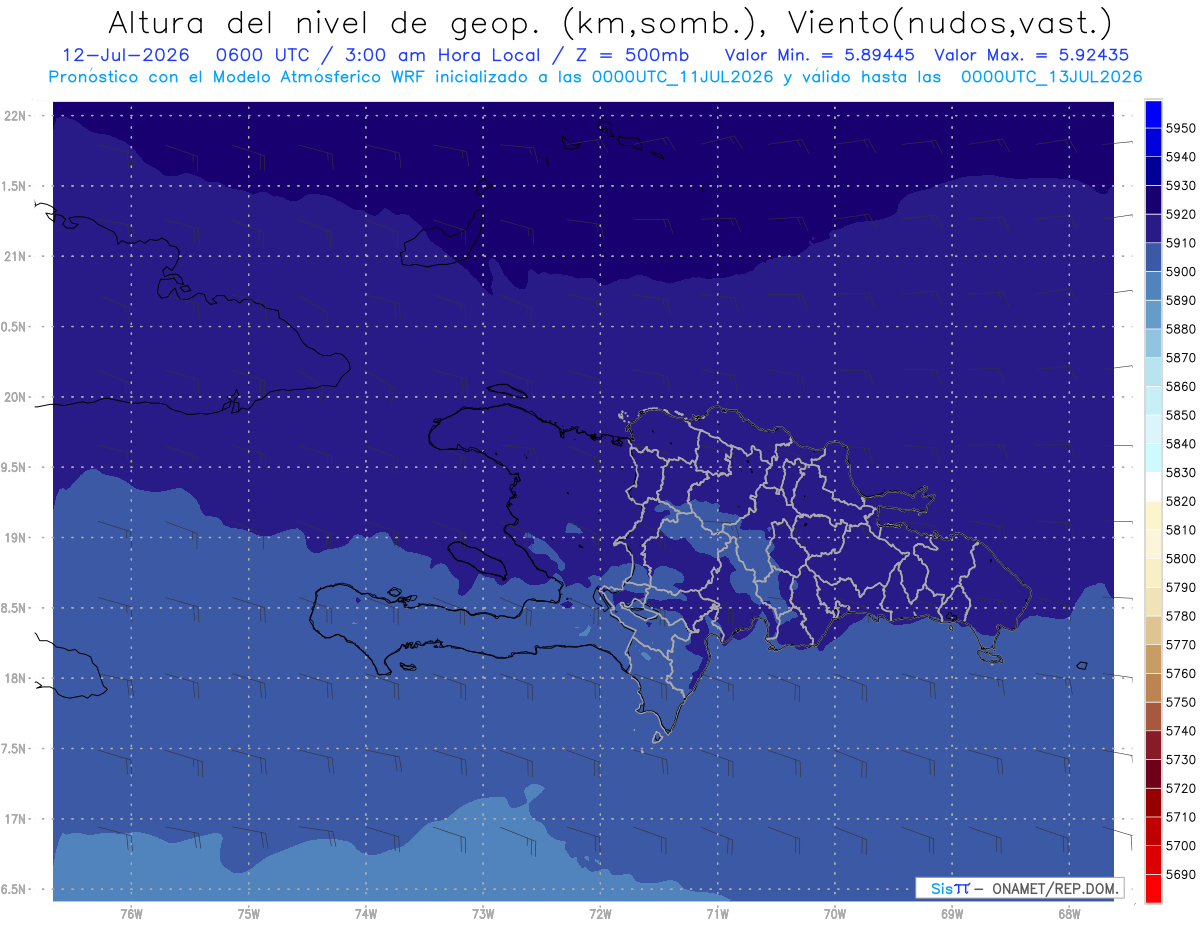Viewport: 1200px width, 927px height.
Task: Pick the light blue swatch between 5880 and 5870
Action: coord(1152,343)
